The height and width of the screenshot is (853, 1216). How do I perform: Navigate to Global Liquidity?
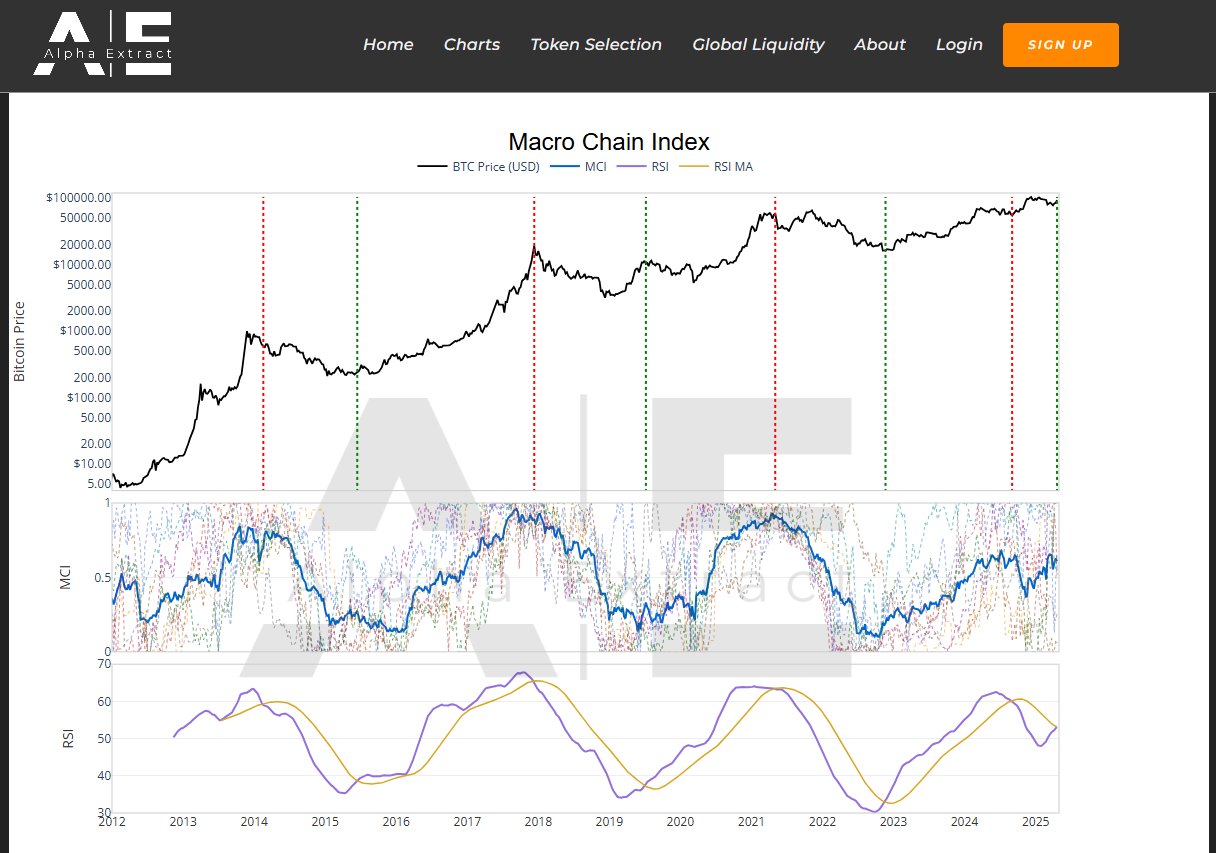[758, 44]
